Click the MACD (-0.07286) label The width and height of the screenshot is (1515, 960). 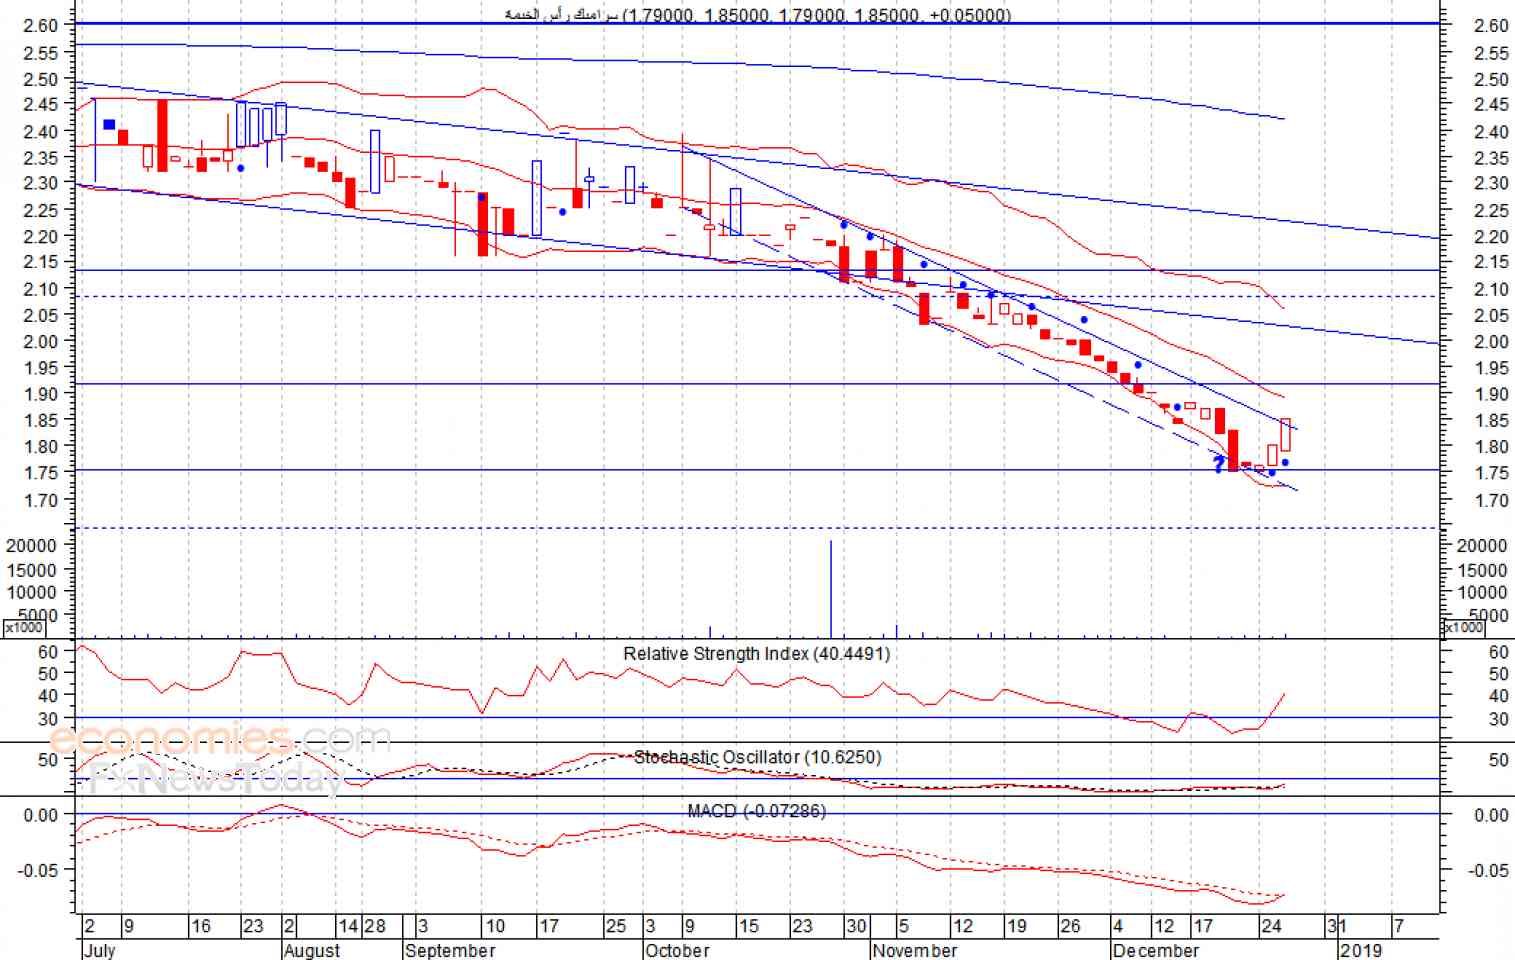[x=757, y=811]
